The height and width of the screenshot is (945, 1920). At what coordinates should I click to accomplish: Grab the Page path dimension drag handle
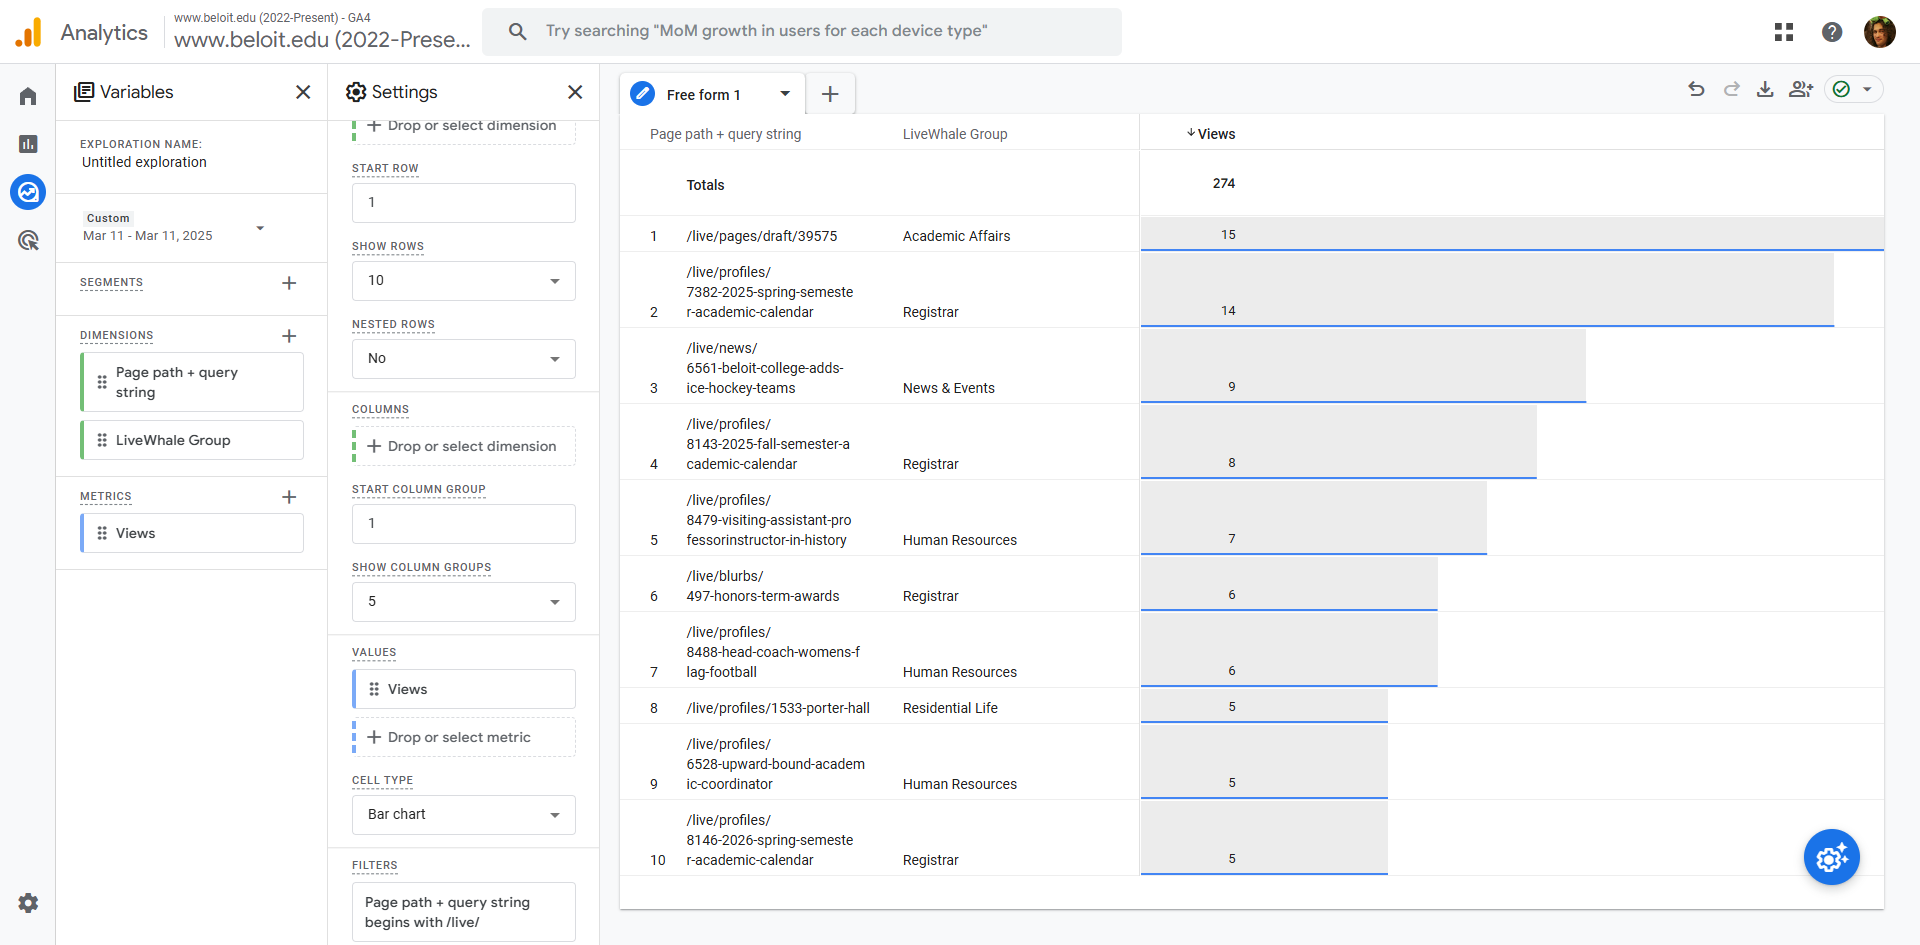click(102, 382)
